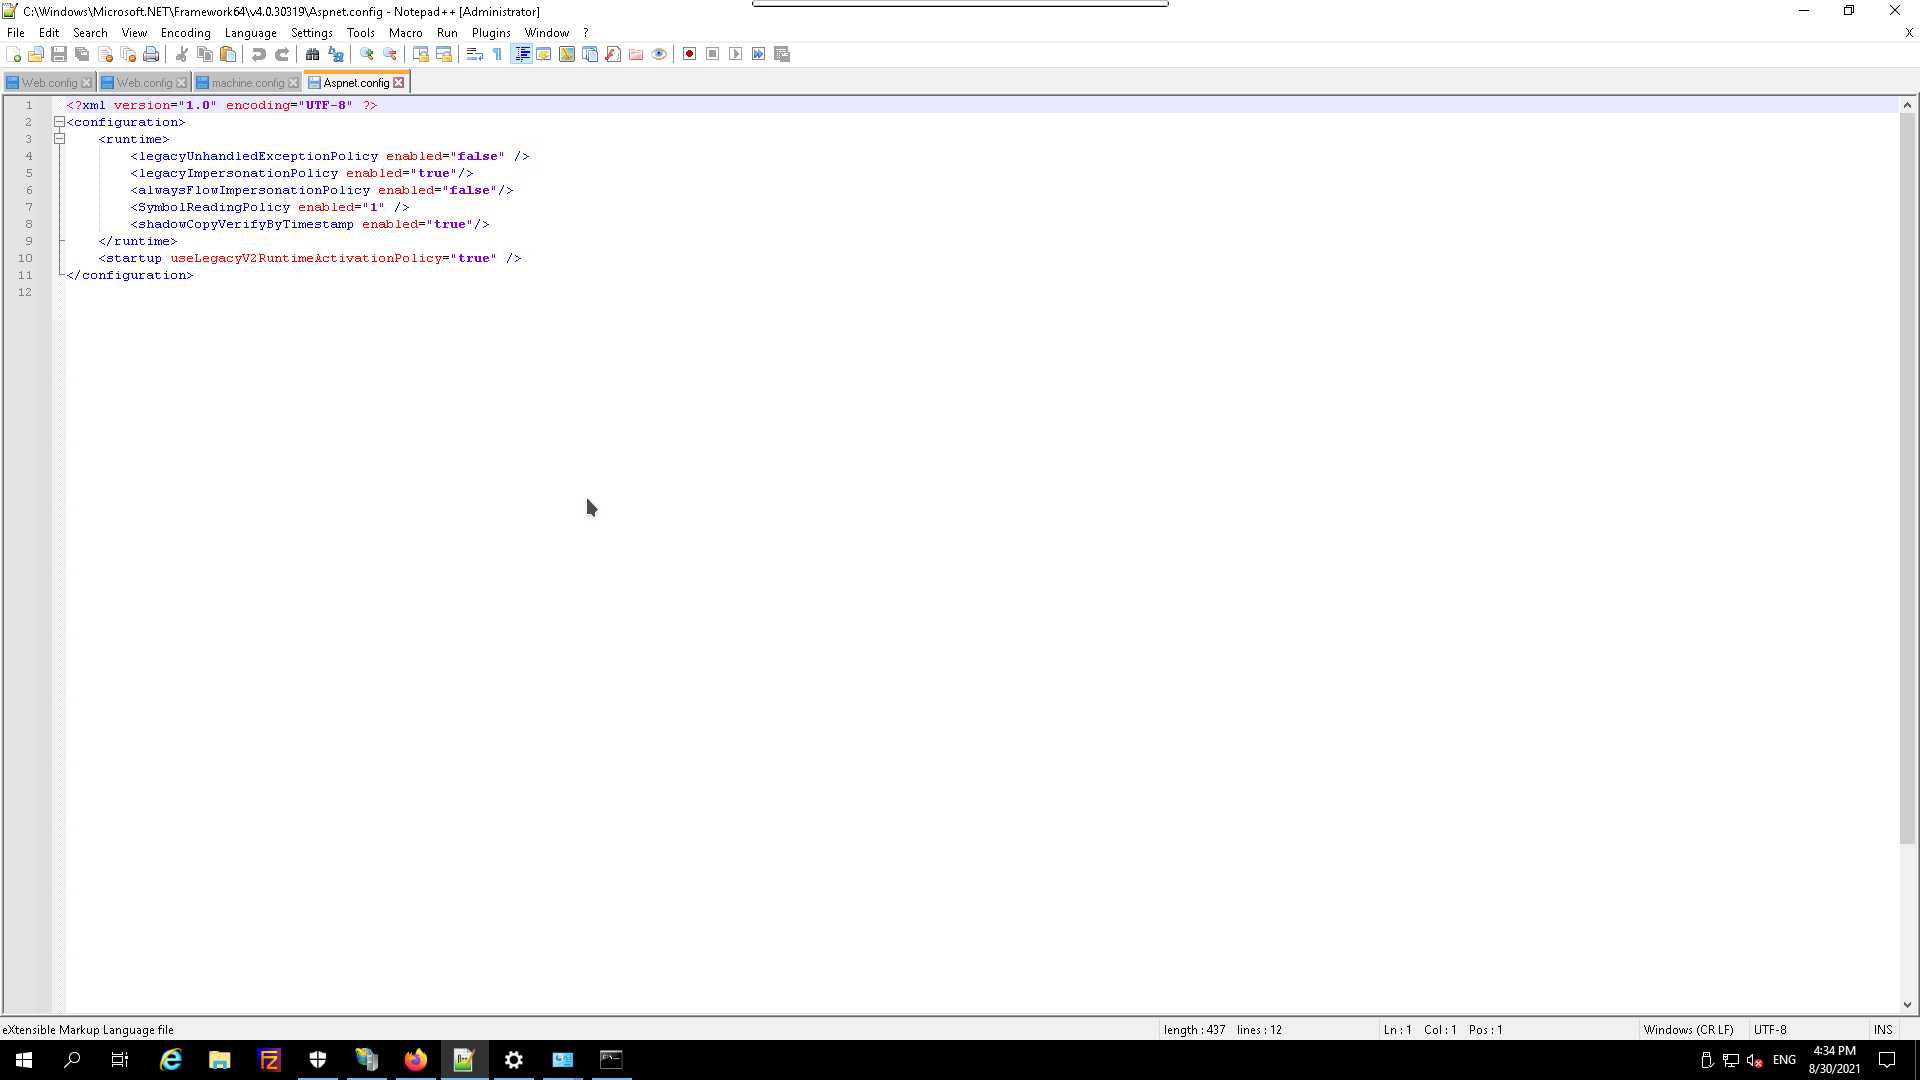Click the Run Macro Multiple Times icon

(x=758, y=54)
